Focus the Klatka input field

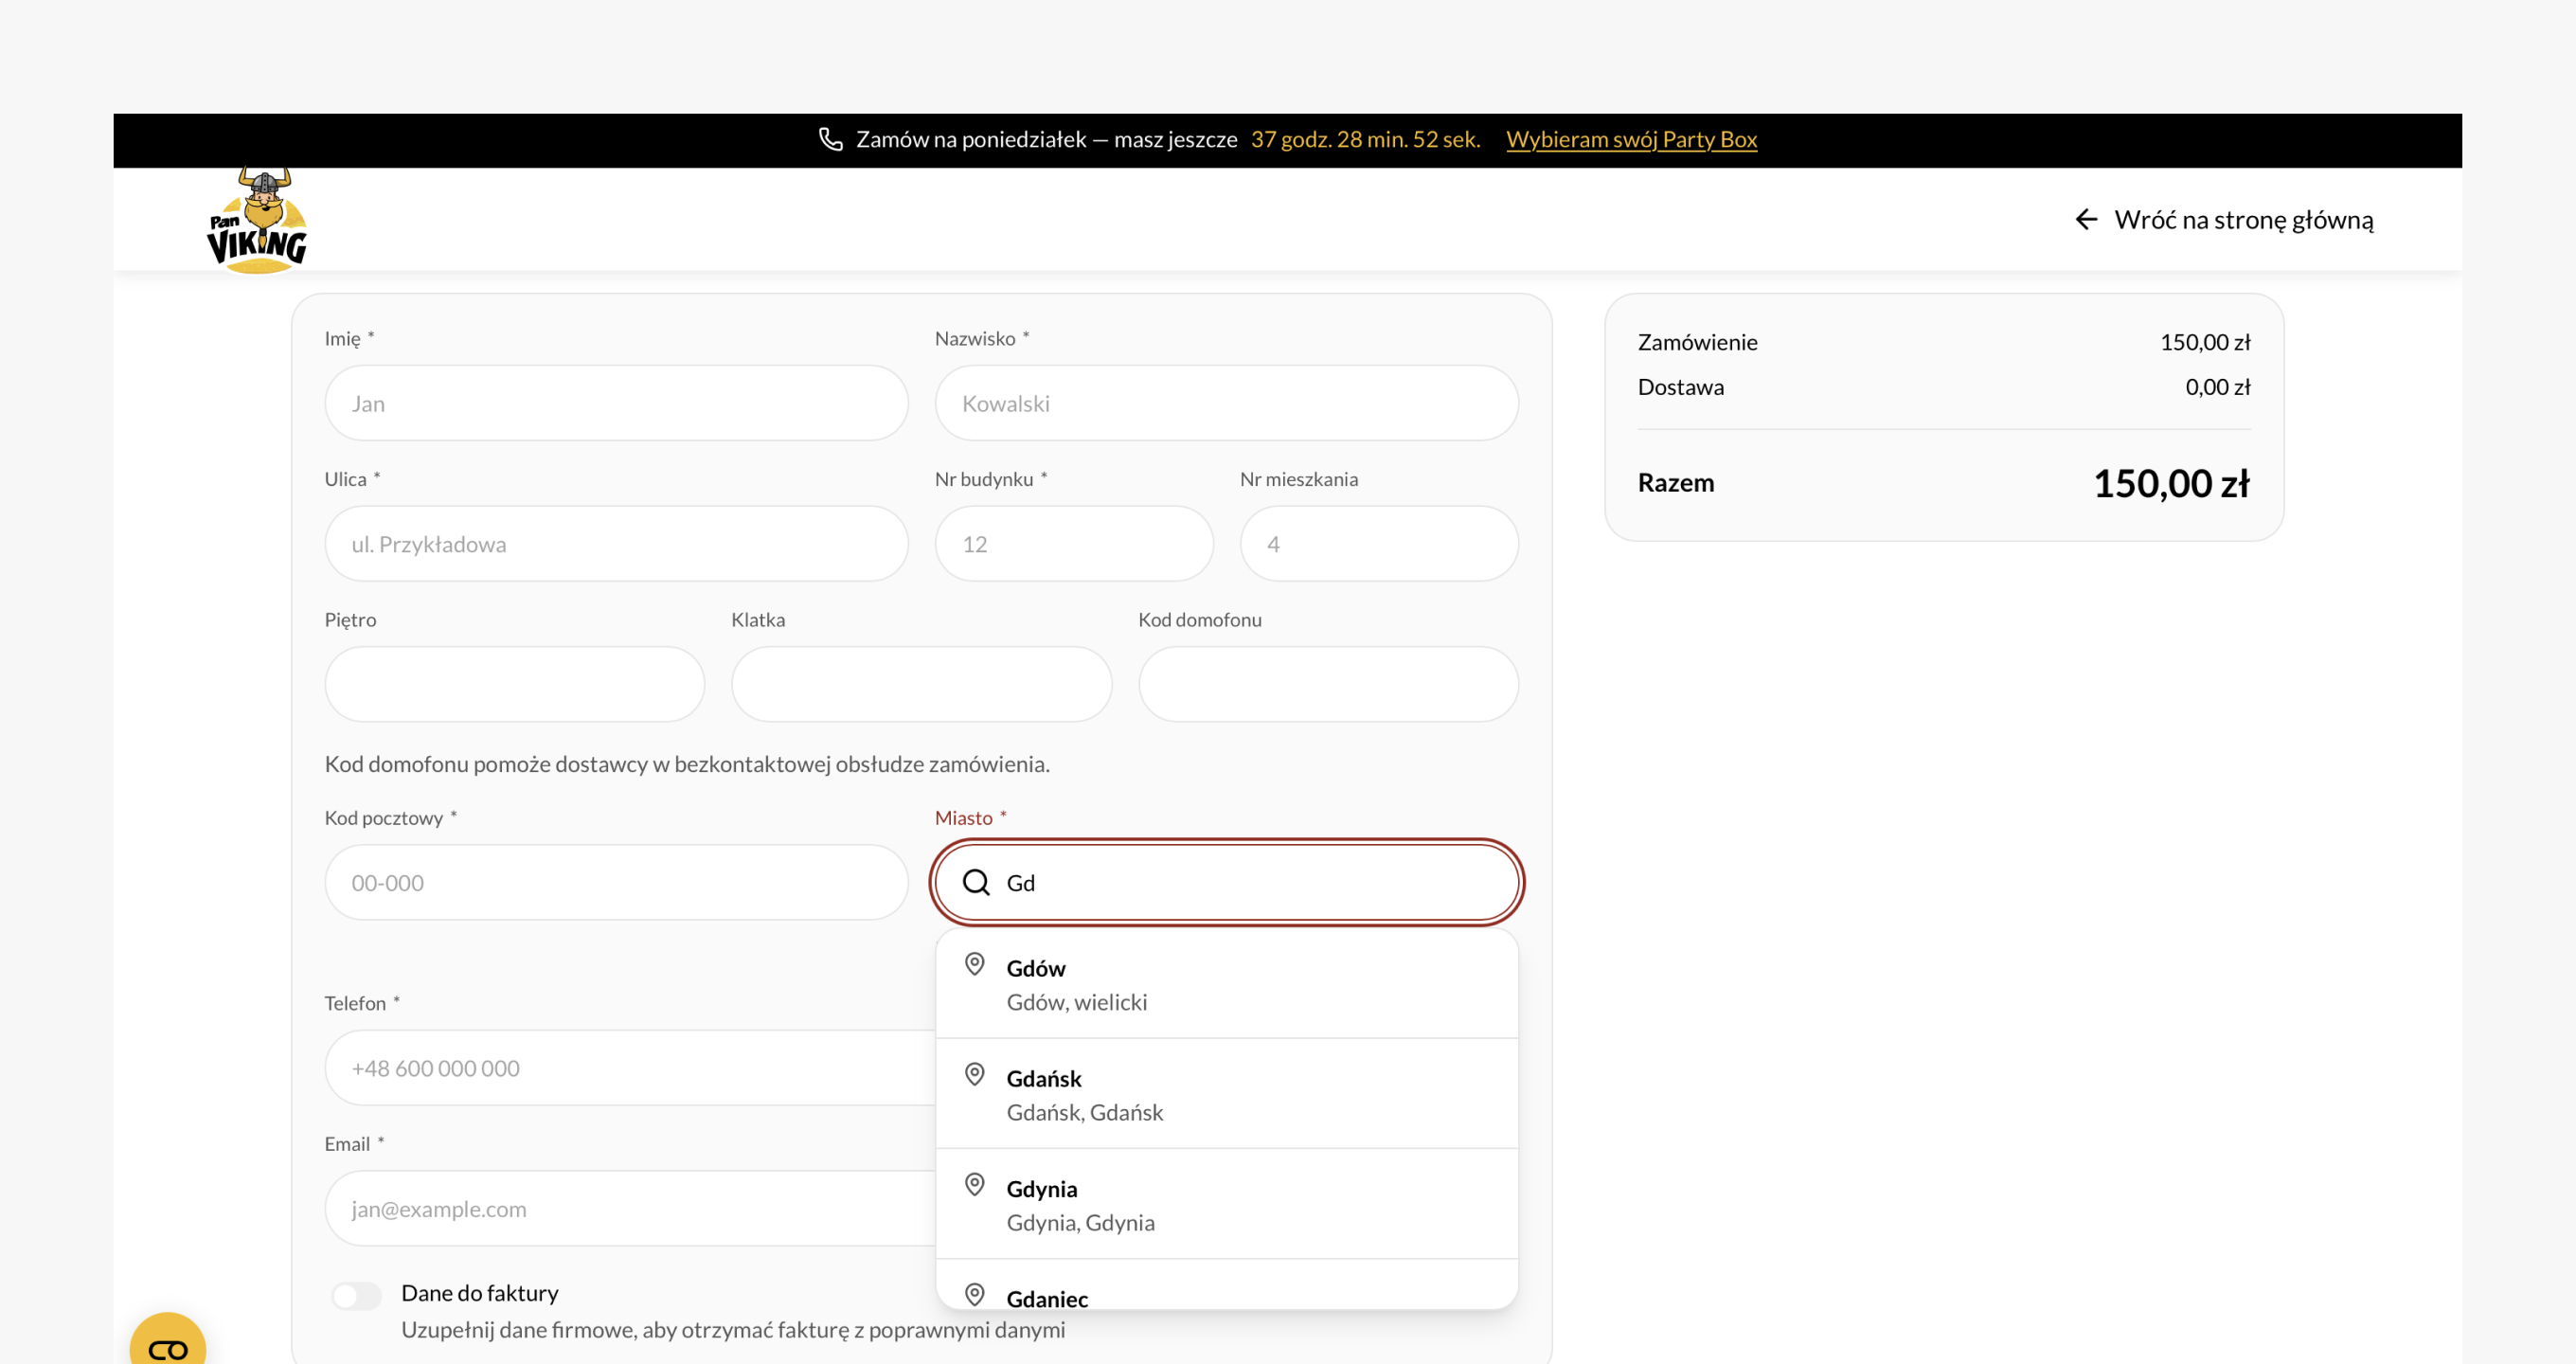point(921,684)
